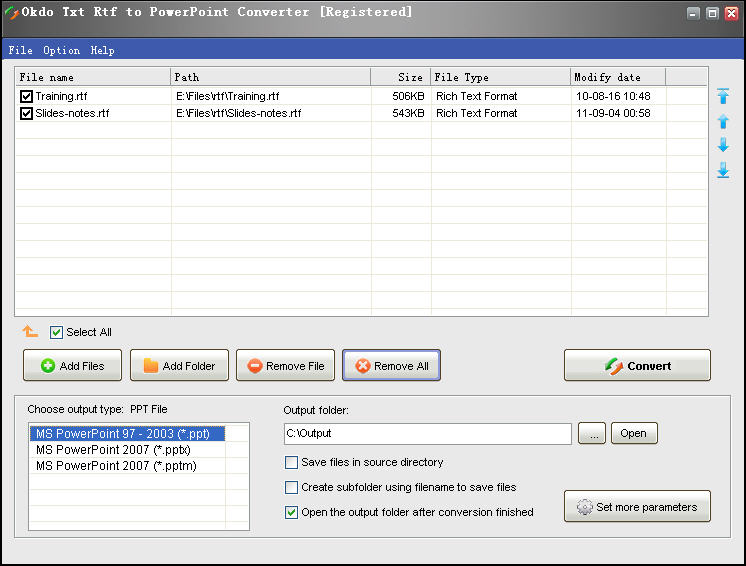The width and height of the screenshot is (746, 566).
Task: Enable Create subfolder using filename option
Action: (x=291, y=487)
